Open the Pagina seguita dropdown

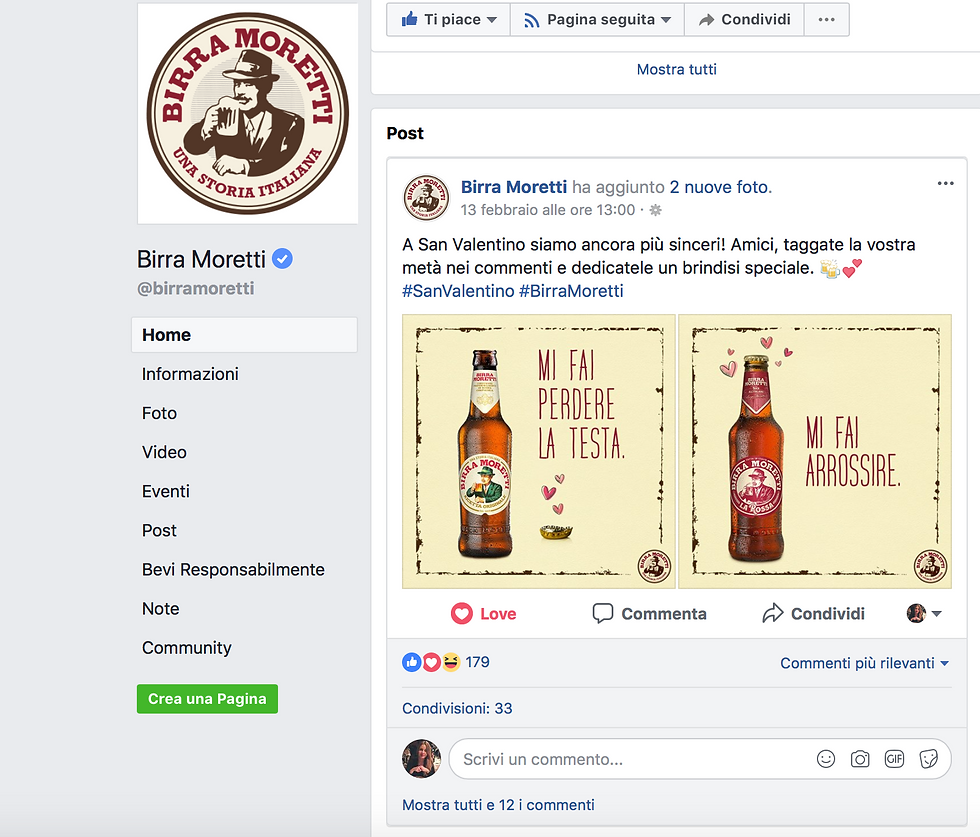pyautogui.click(x=598, y=19)
